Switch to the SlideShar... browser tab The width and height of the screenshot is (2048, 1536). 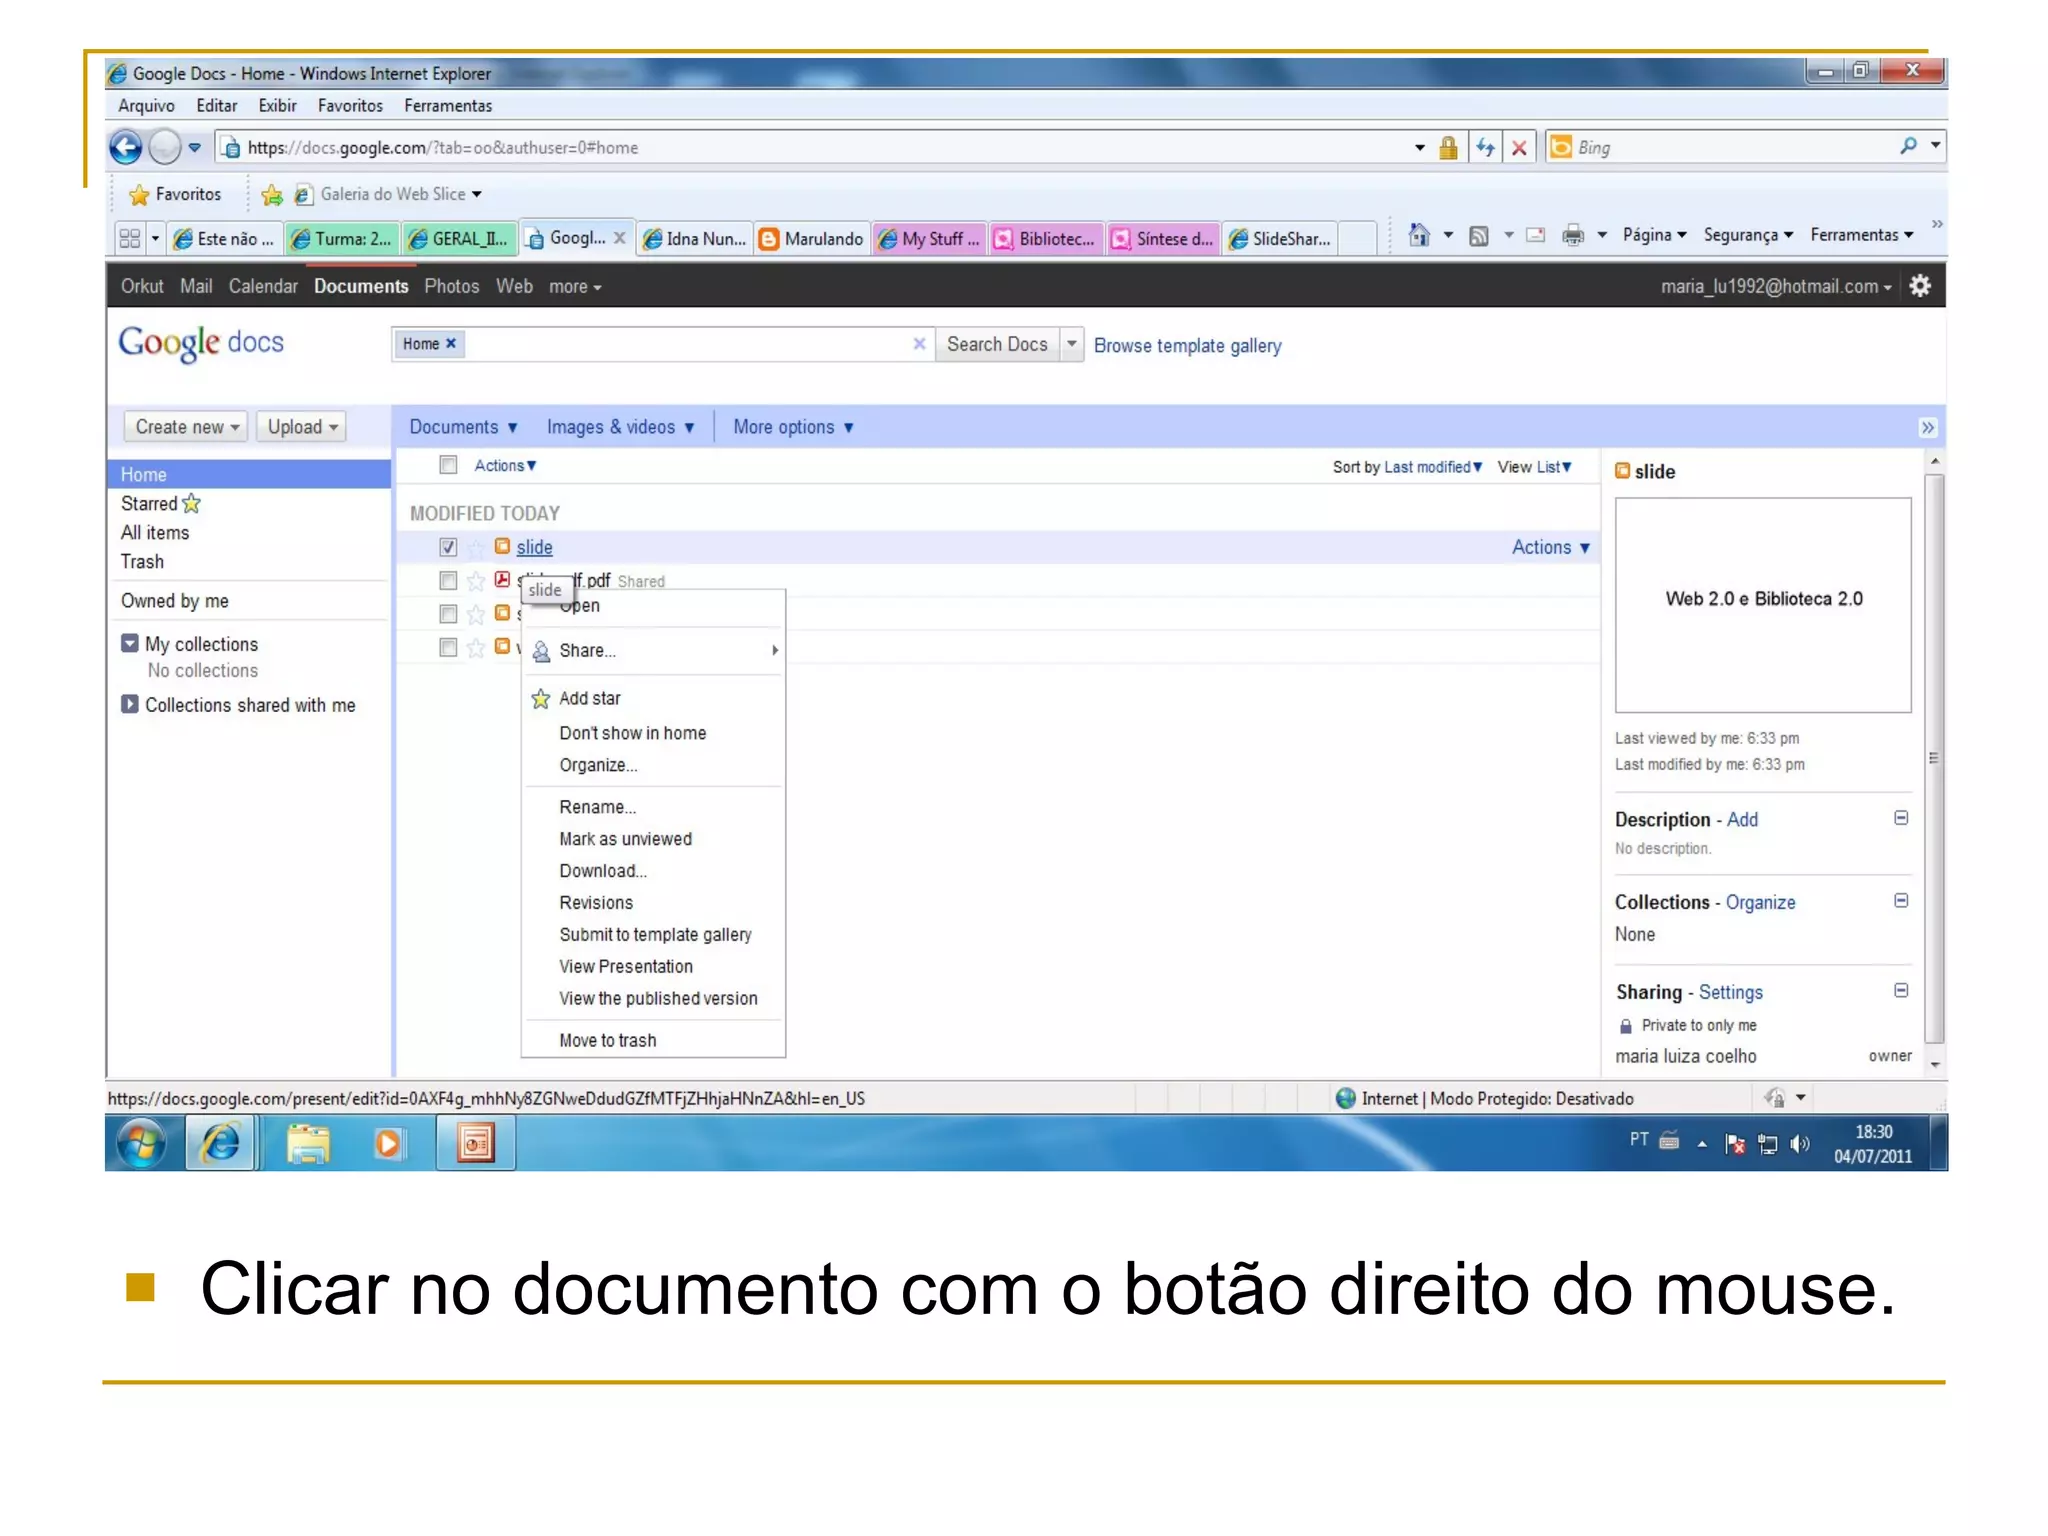point(1280,238)
